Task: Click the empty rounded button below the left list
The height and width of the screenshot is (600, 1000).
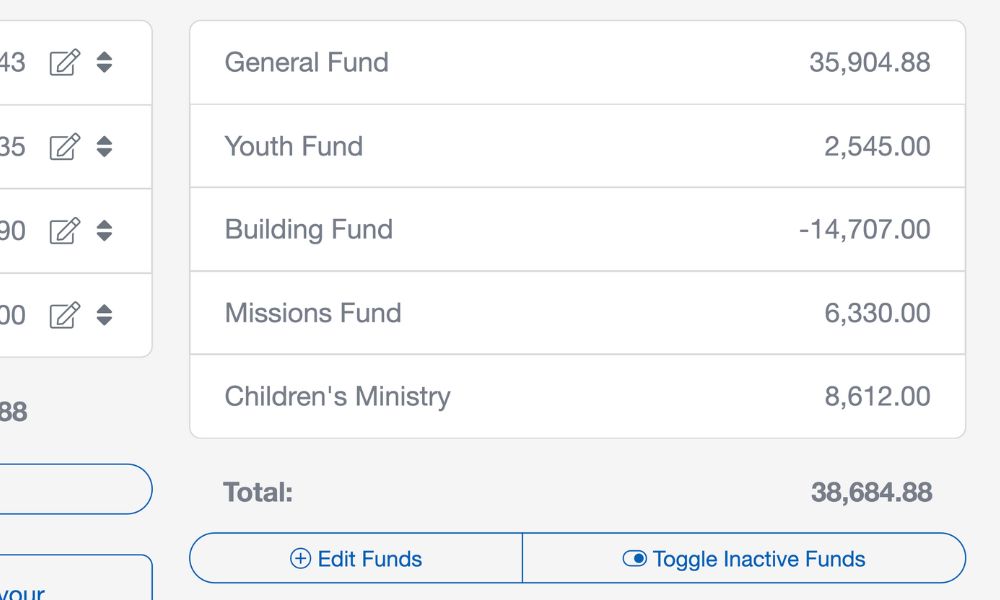Action: [75, 489]
